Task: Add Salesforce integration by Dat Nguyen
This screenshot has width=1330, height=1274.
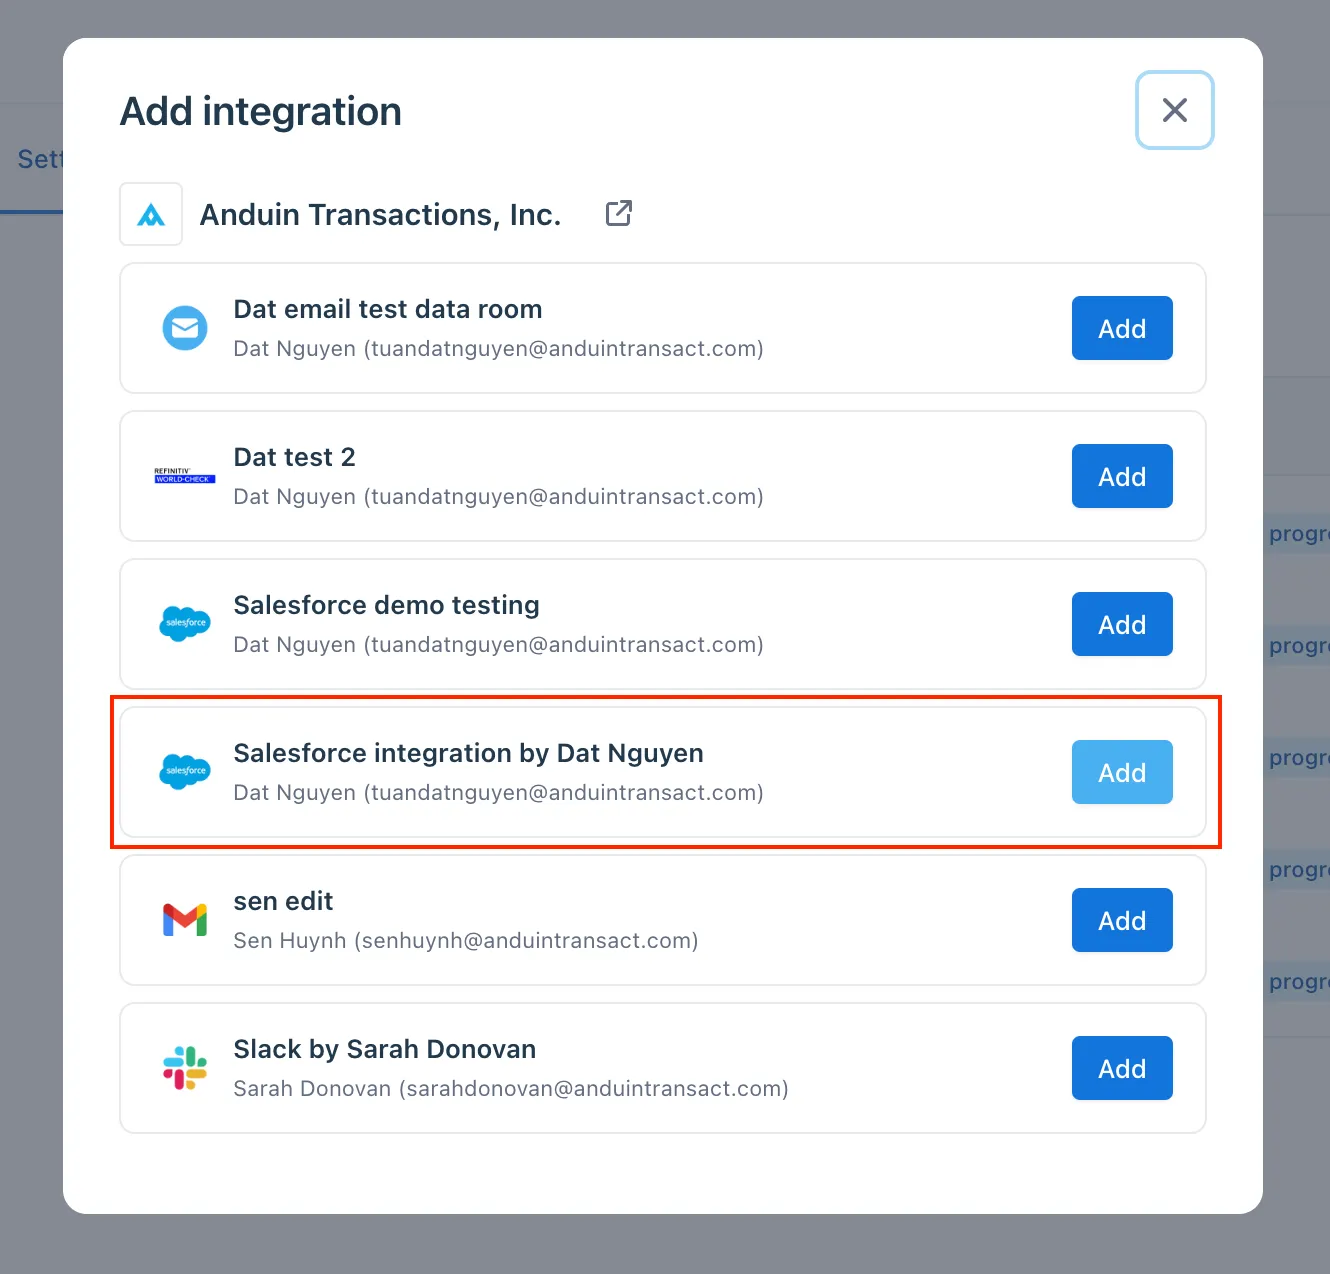Action: [x=1122, y=772]
